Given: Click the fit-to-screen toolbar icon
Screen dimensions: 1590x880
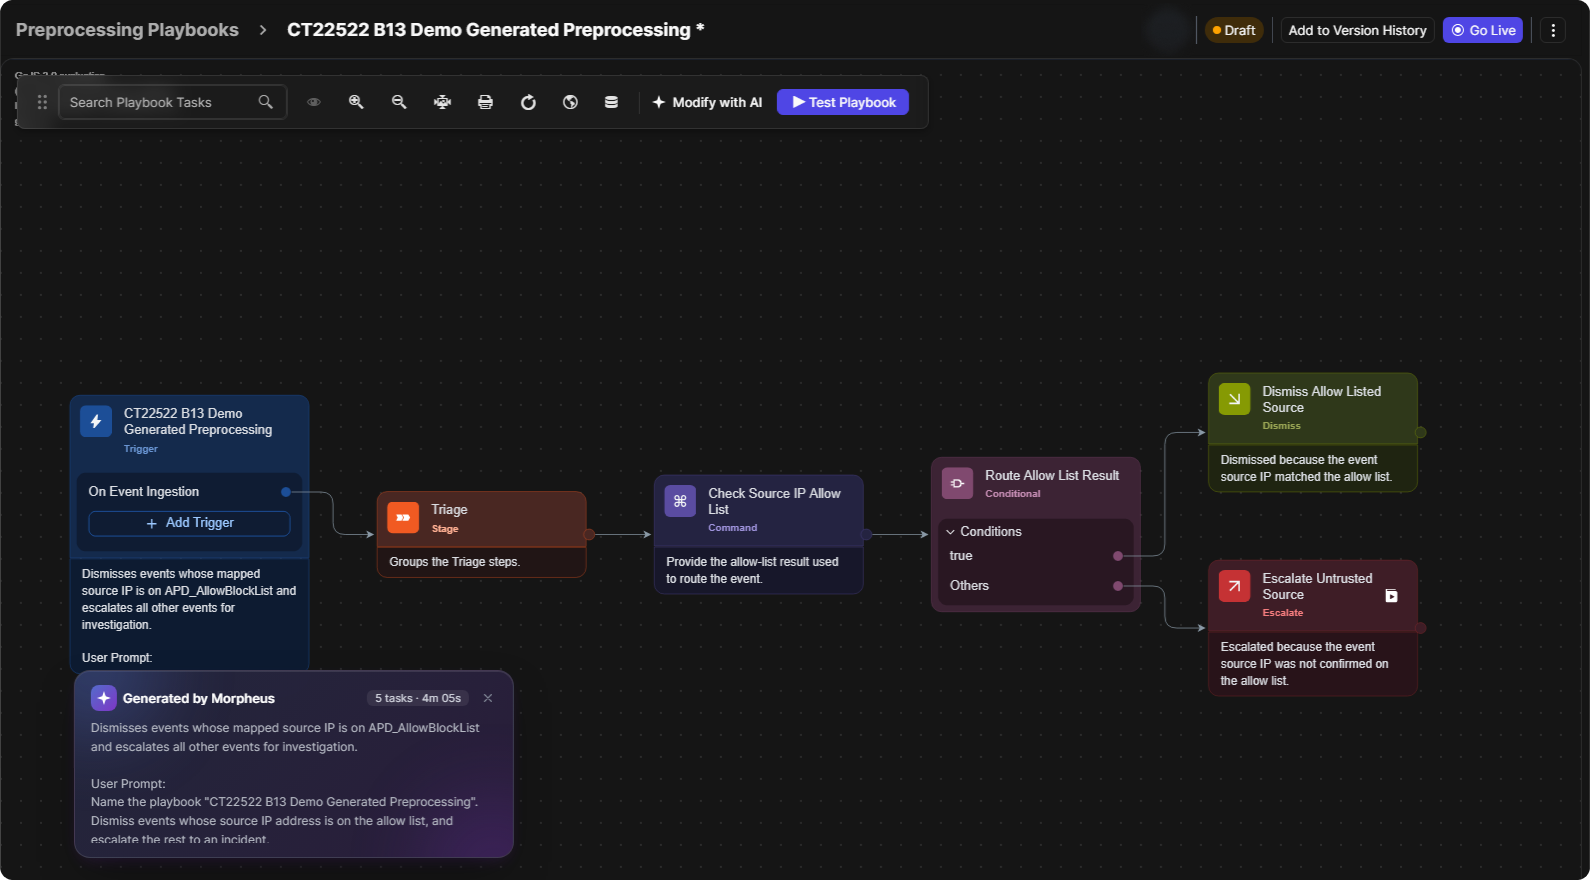Looking at the screenshot, I should [x=442, y=102].
